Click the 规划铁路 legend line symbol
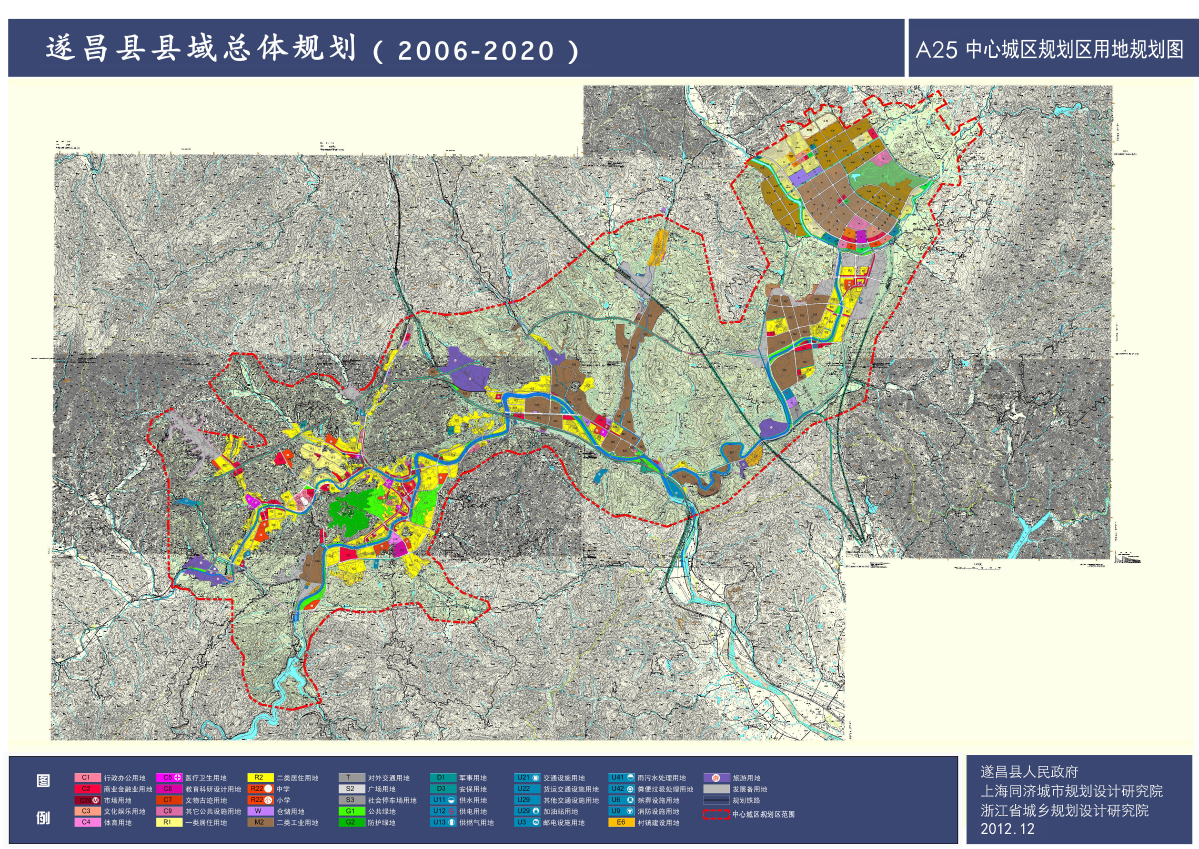Image resolution: width=1199 pixels, height=849 pixels. [x=716, y=800]
